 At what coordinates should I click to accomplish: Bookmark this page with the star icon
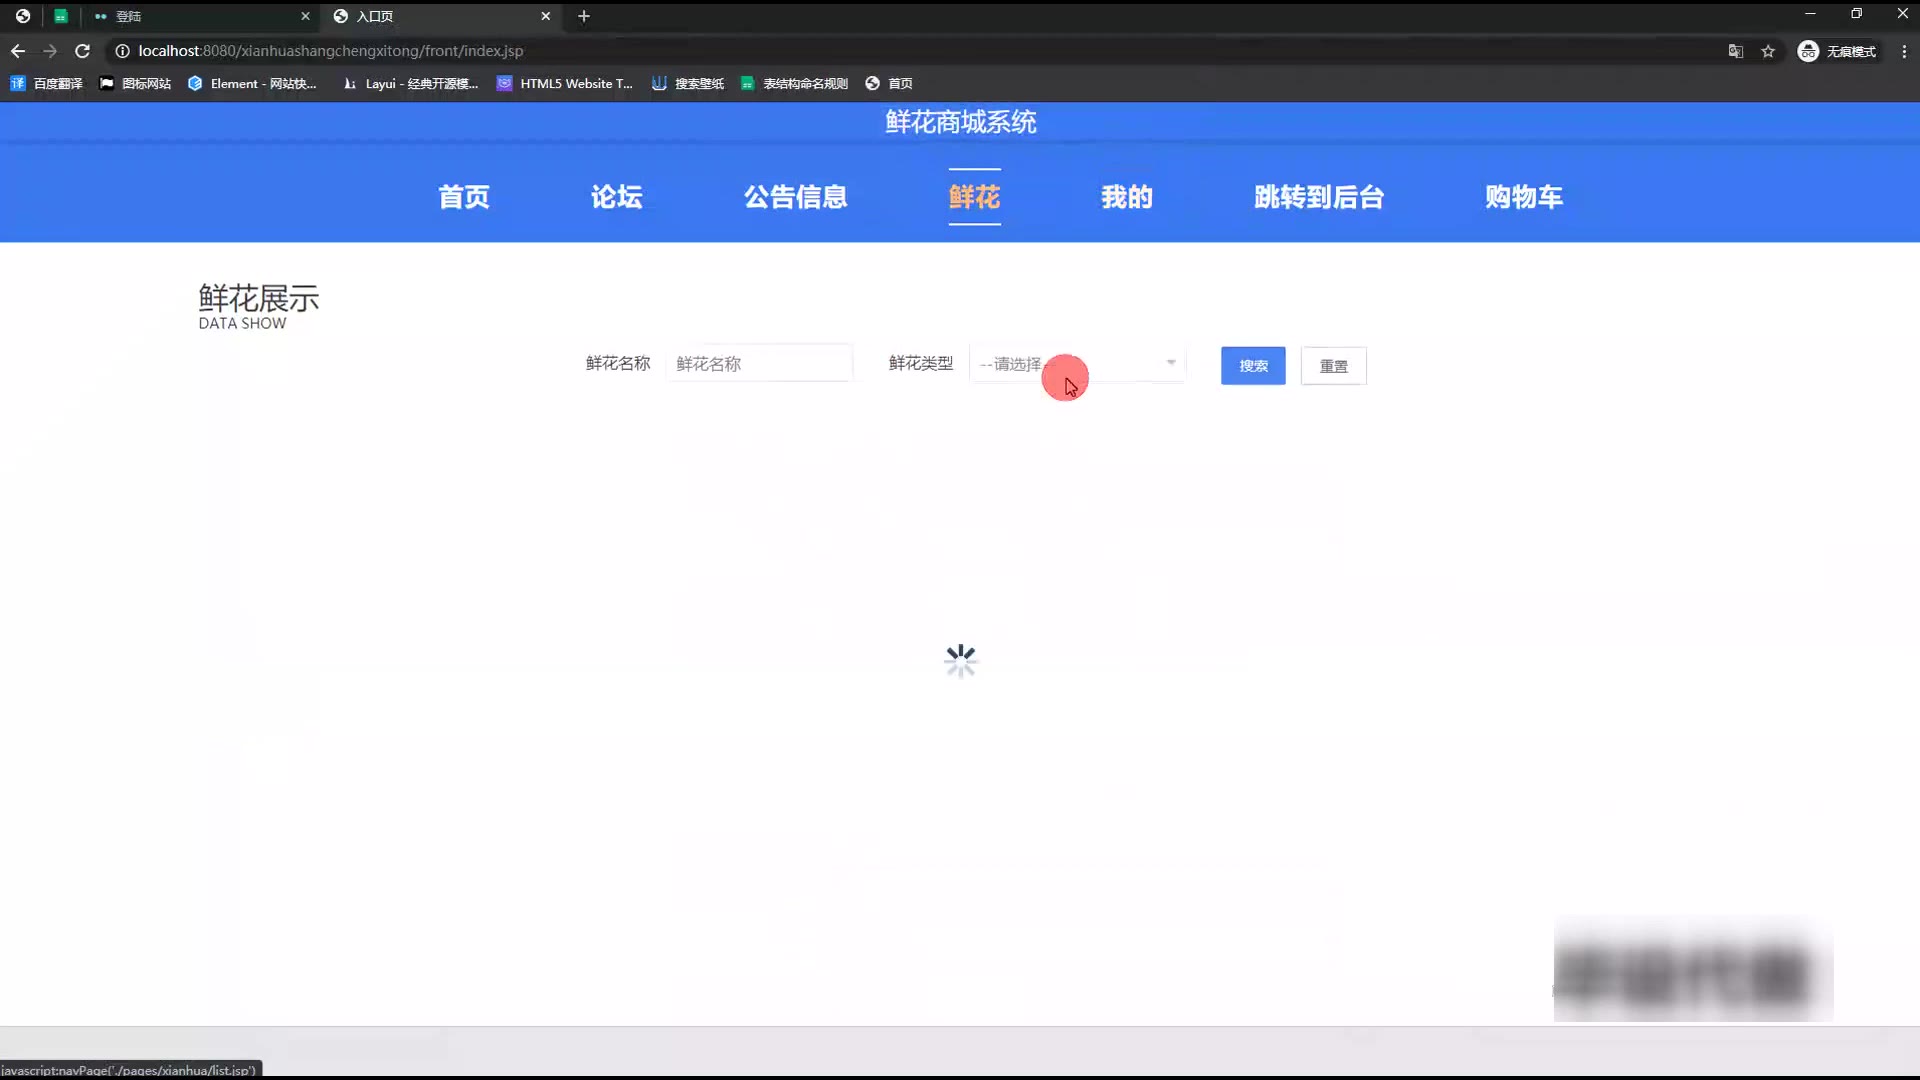pyautogui.click(x=1768, y=51)
